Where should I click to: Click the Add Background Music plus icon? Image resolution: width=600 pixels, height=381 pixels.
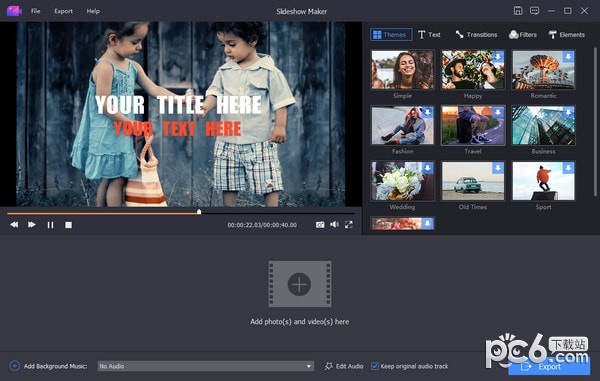(15, 366)
